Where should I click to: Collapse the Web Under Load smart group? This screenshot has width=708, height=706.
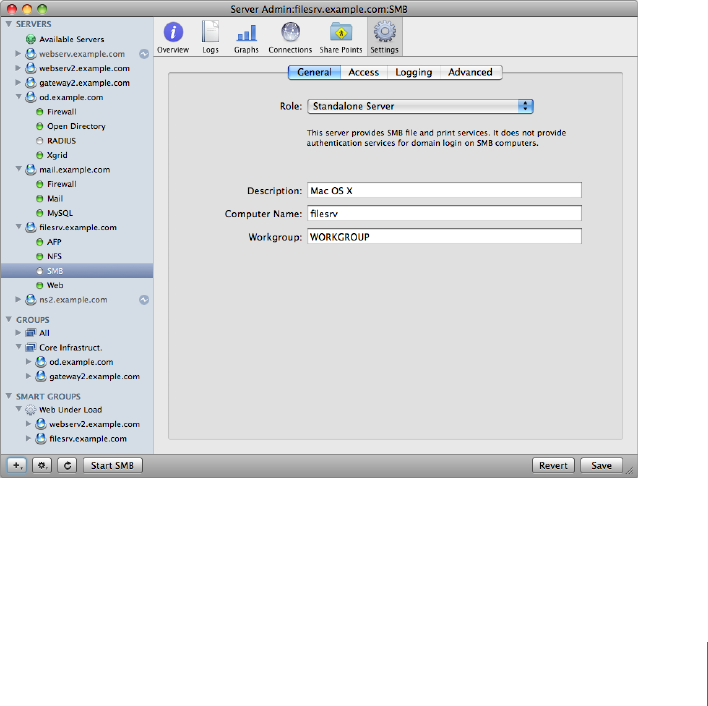click(19, 409)
